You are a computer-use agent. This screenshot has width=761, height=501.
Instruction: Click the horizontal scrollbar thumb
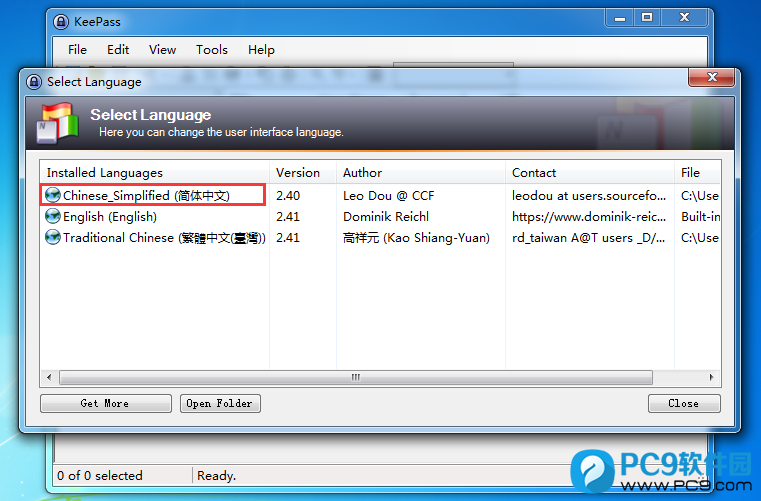tap(356, 377)
